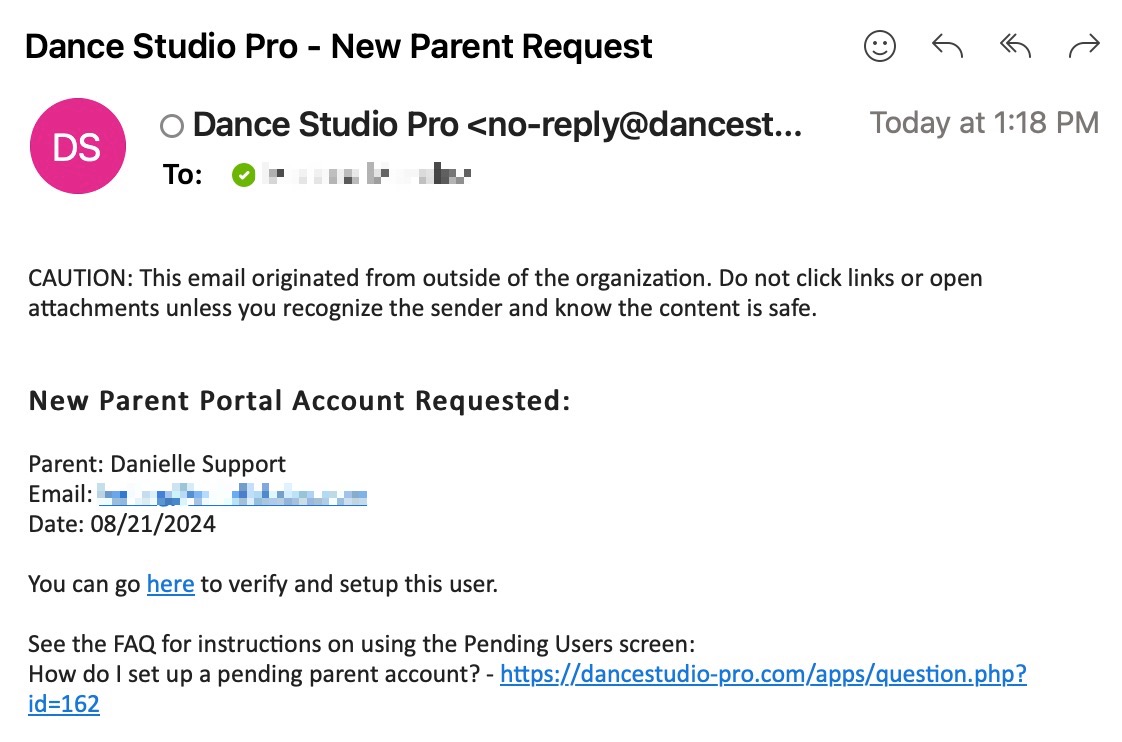Select the email subject 'New Parent Request'
Screen dimensions: 1122x742
(x=488, y=46)
